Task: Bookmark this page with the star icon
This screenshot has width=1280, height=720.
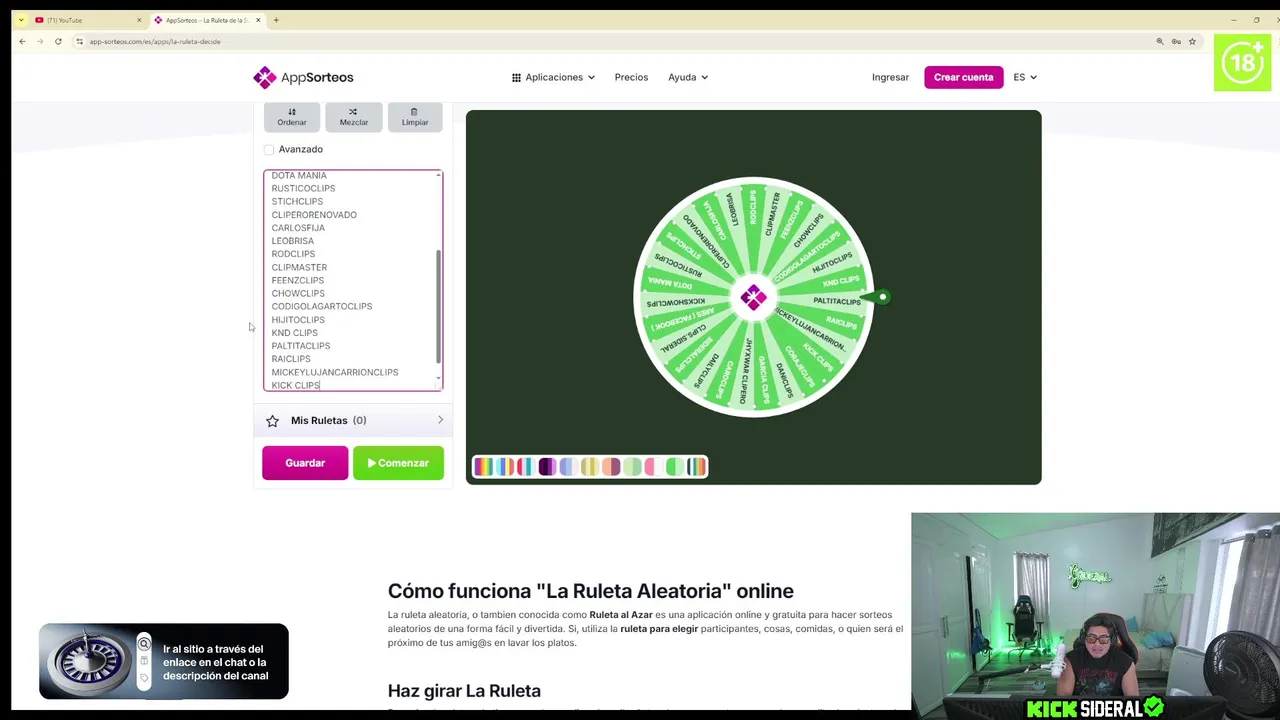Action: point(1192,41)
